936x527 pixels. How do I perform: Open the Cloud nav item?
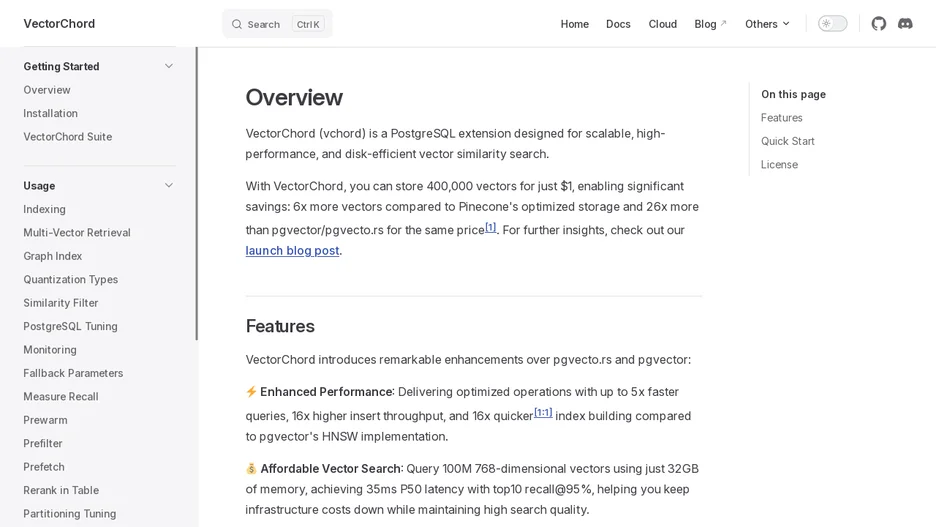click(663, 24)
